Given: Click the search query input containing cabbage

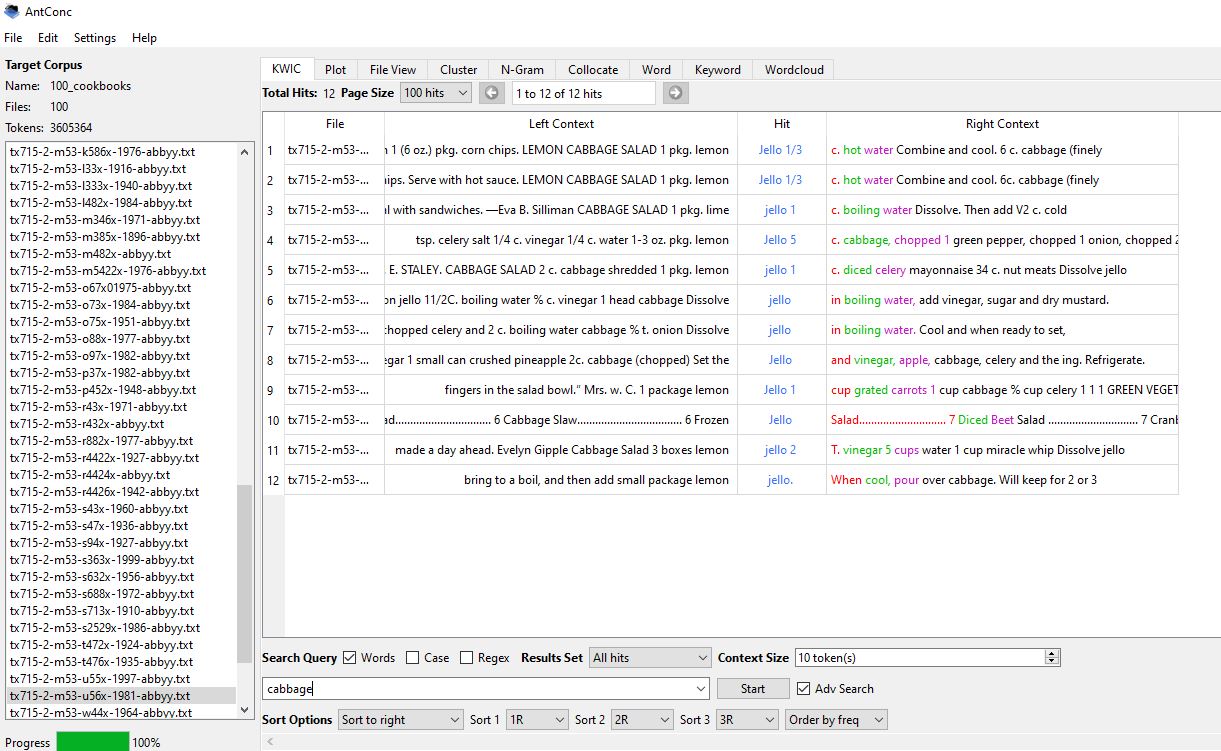Looking at the screenshot, I should tap(478, 689).
